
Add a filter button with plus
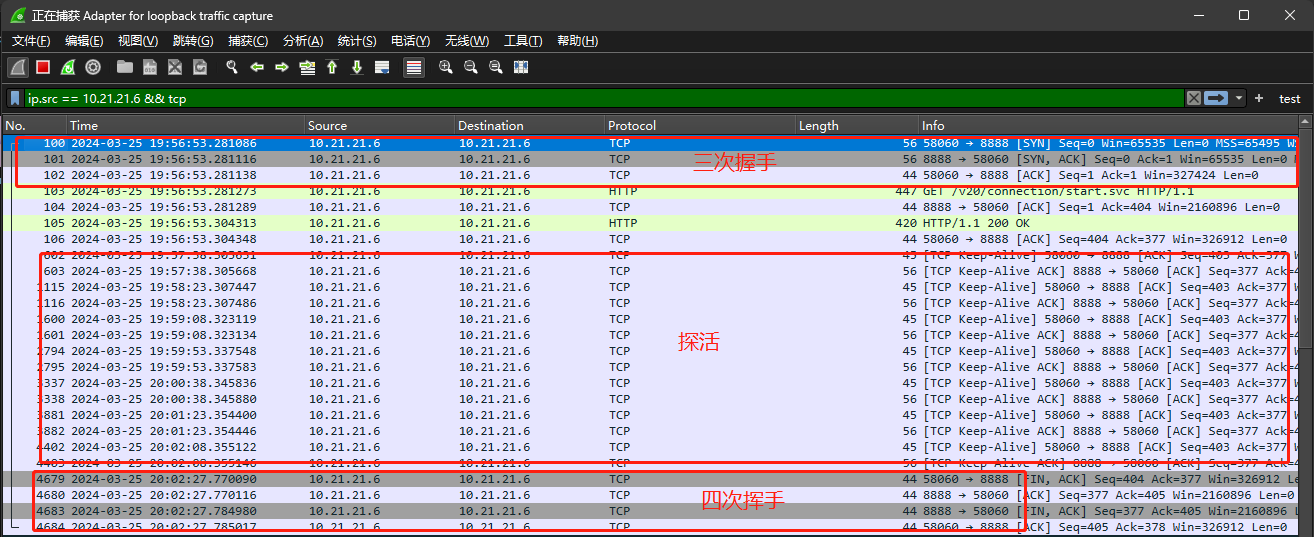pos(1259,98)
